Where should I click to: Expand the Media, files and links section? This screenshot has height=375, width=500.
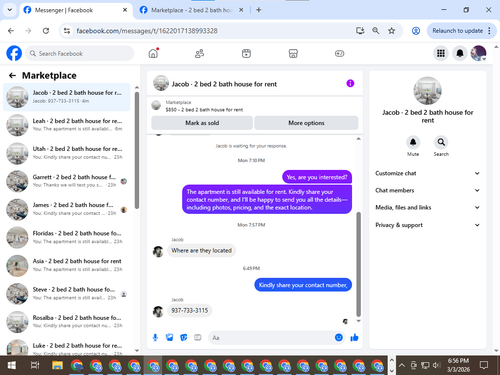click(x=427, y=207)
